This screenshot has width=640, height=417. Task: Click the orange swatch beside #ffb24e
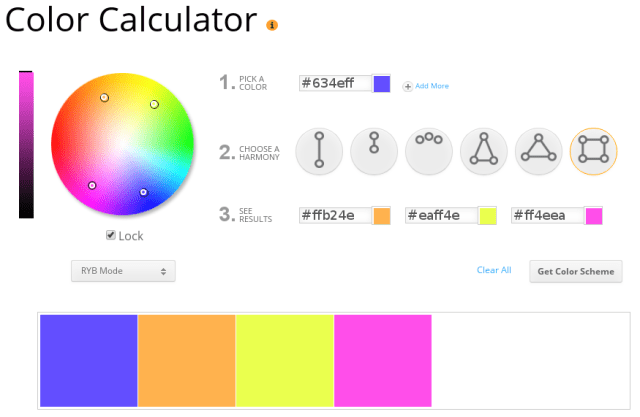(x=382, y=216)
